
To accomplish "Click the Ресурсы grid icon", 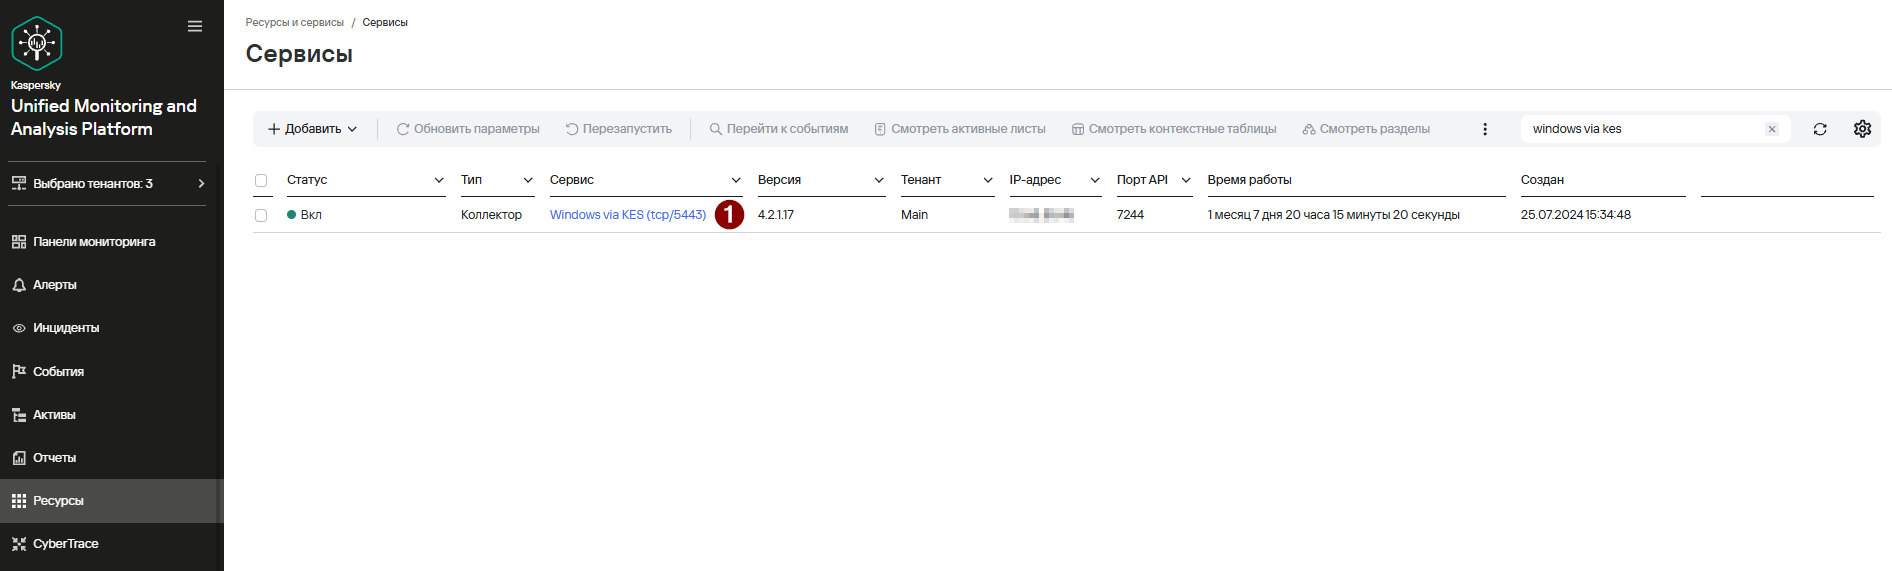I will coord(19,501).
